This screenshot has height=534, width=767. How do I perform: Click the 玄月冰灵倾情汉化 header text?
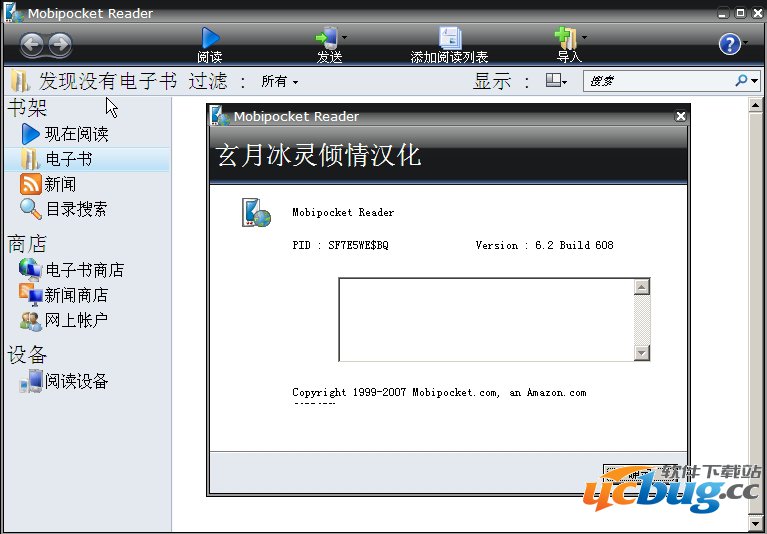point(319,156)
